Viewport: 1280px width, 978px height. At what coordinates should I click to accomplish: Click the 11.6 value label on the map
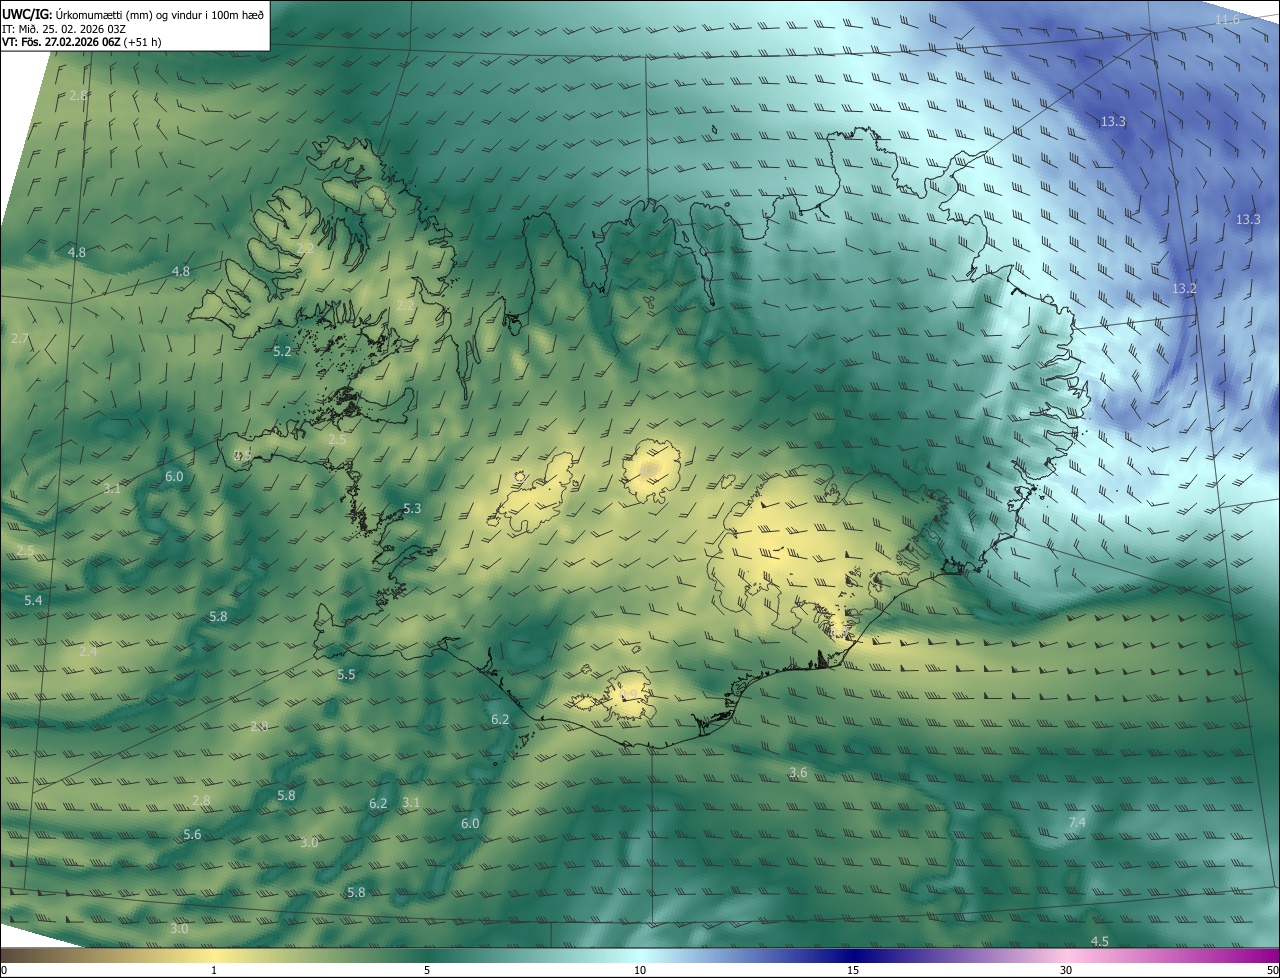pos(1227,20)
